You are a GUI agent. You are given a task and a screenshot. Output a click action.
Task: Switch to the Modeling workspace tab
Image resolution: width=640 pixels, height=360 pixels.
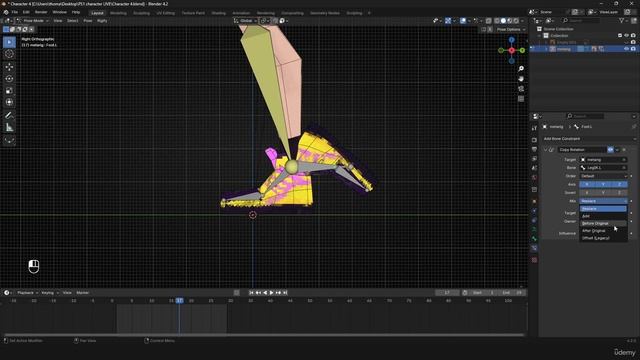coord(118,13)
